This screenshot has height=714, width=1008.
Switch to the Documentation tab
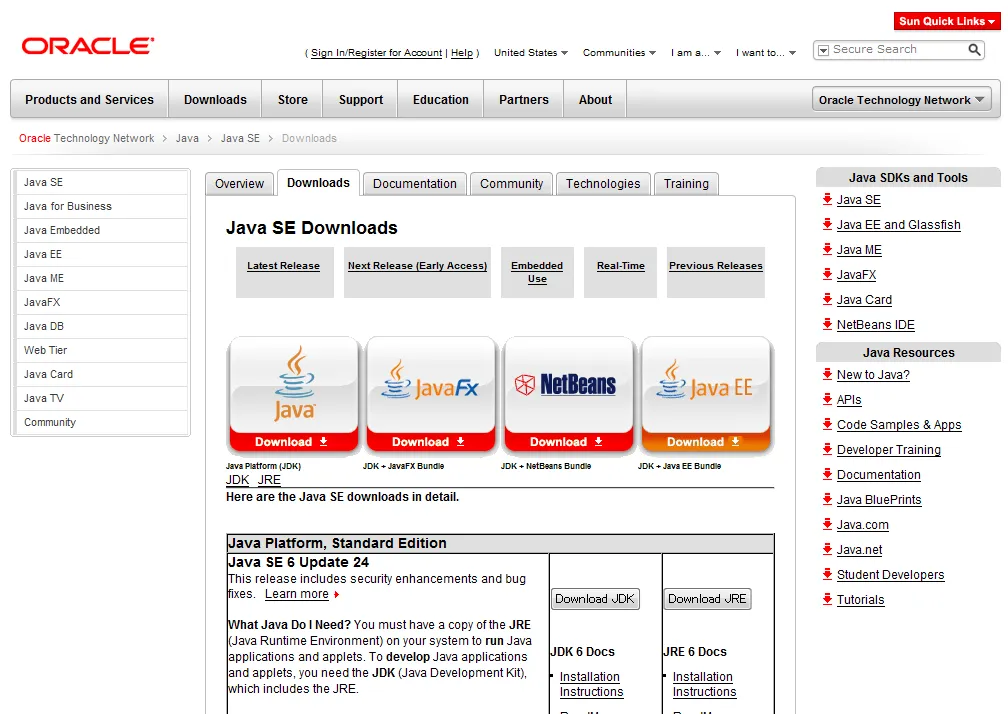(415, 184)
